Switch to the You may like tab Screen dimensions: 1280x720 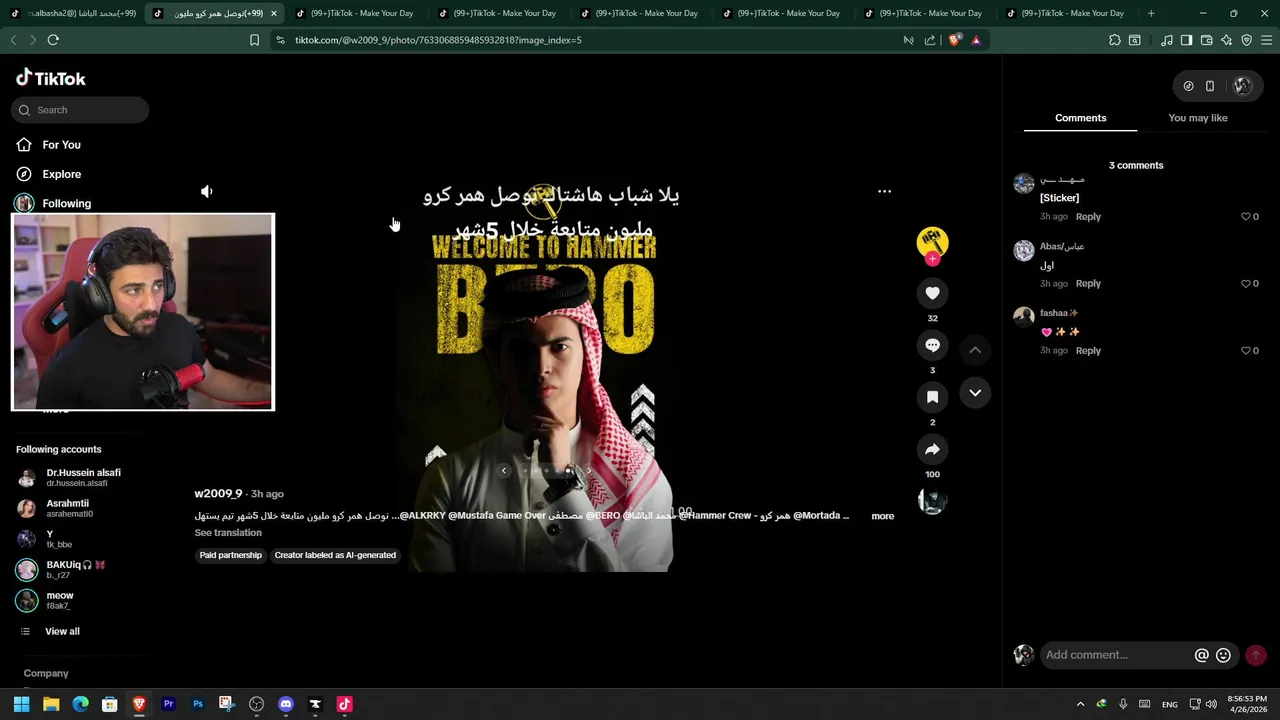(1198, 118)
